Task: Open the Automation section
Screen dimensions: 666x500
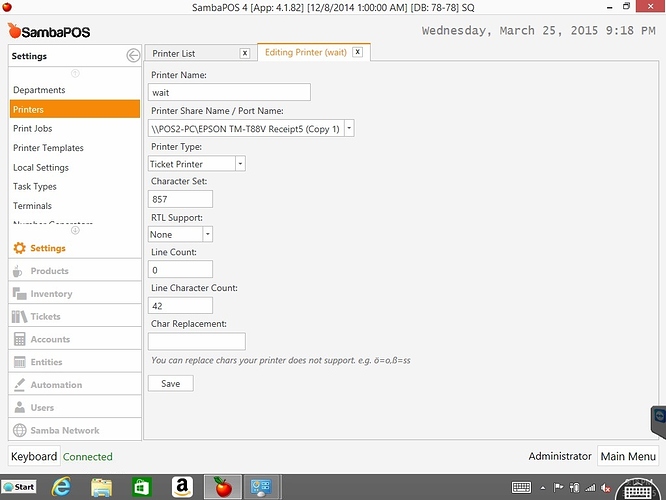Action: [x=75, y=384]
